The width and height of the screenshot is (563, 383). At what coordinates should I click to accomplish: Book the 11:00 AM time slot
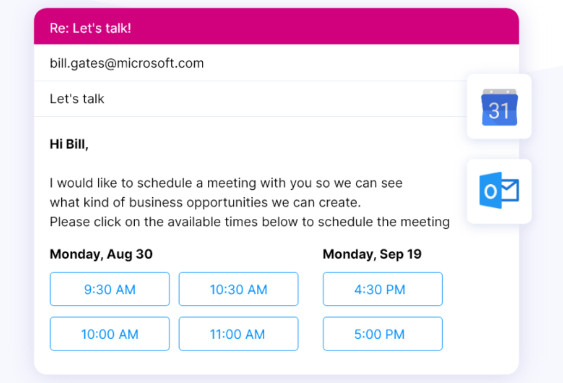coord(238,334)
